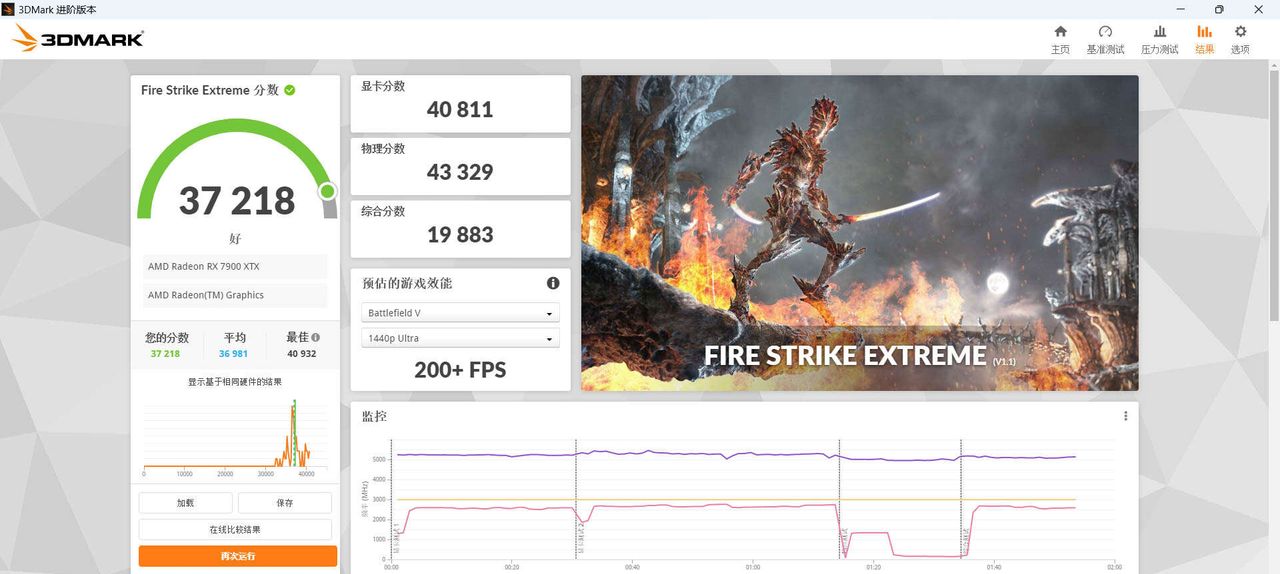Image resolution: width=1280 pixels, height=574 pixels.
Task: Click the info icon next to 最佳
Action: tap(316, 338)
